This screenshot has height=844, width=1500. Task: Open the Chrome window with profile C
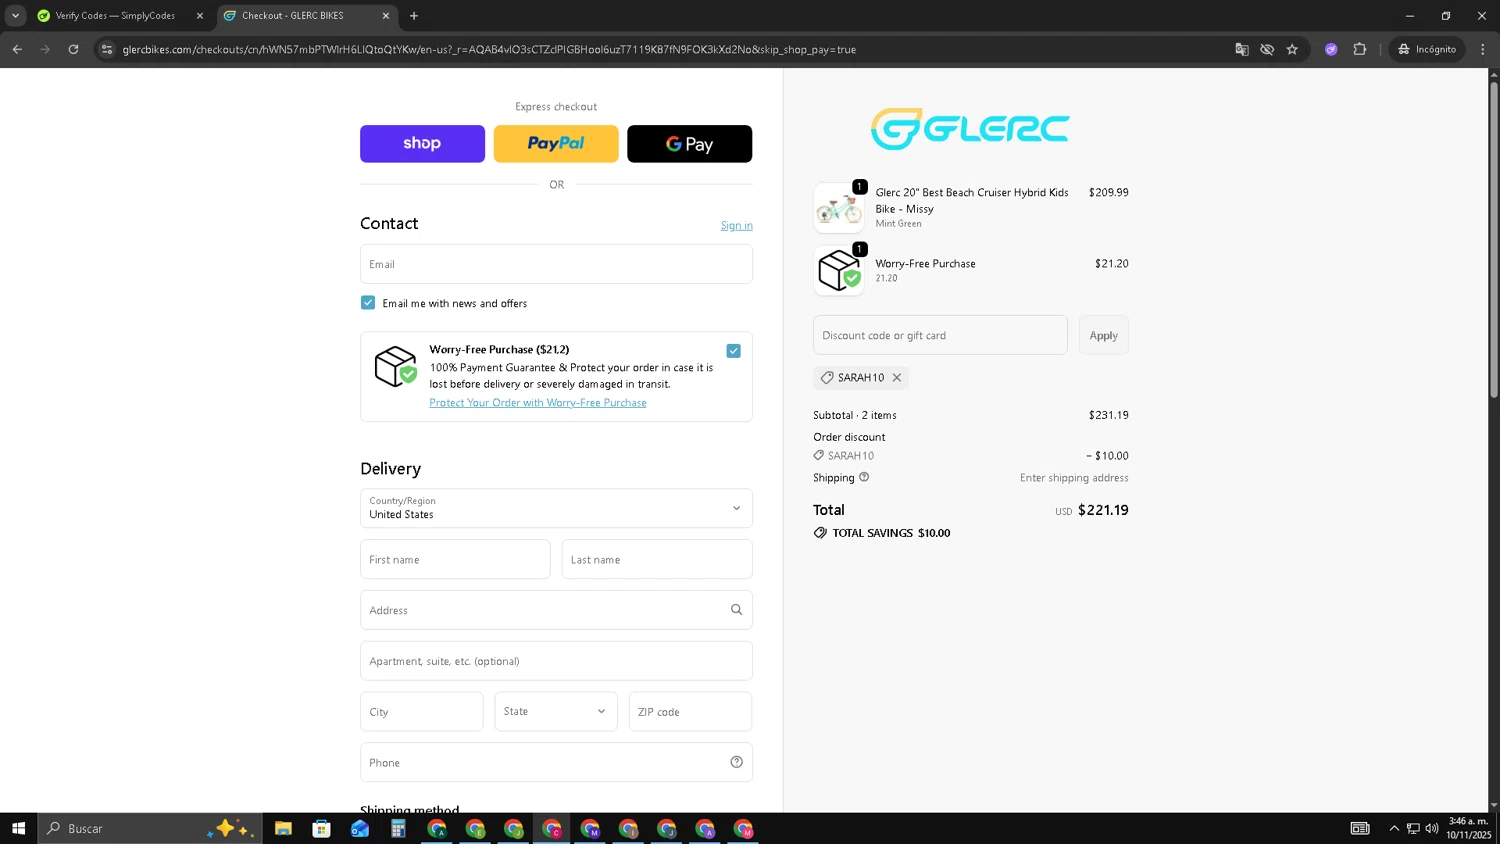point(552,828)
